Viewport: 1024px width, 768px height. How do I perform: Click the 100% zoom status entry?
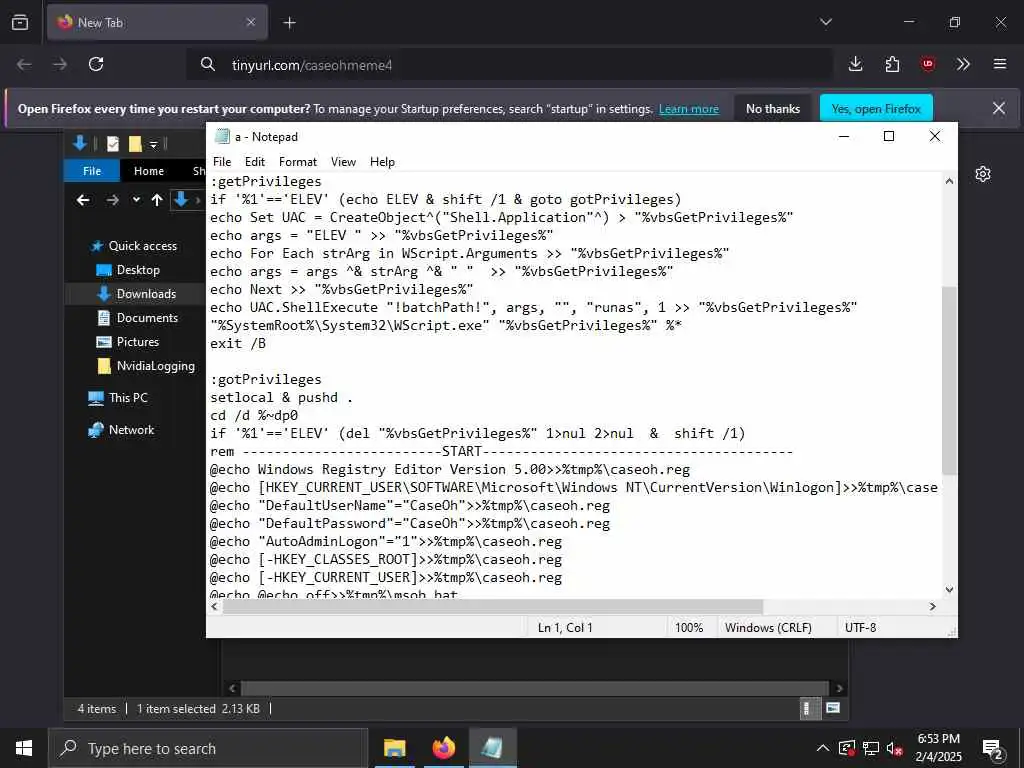click(x=688, y=628)
